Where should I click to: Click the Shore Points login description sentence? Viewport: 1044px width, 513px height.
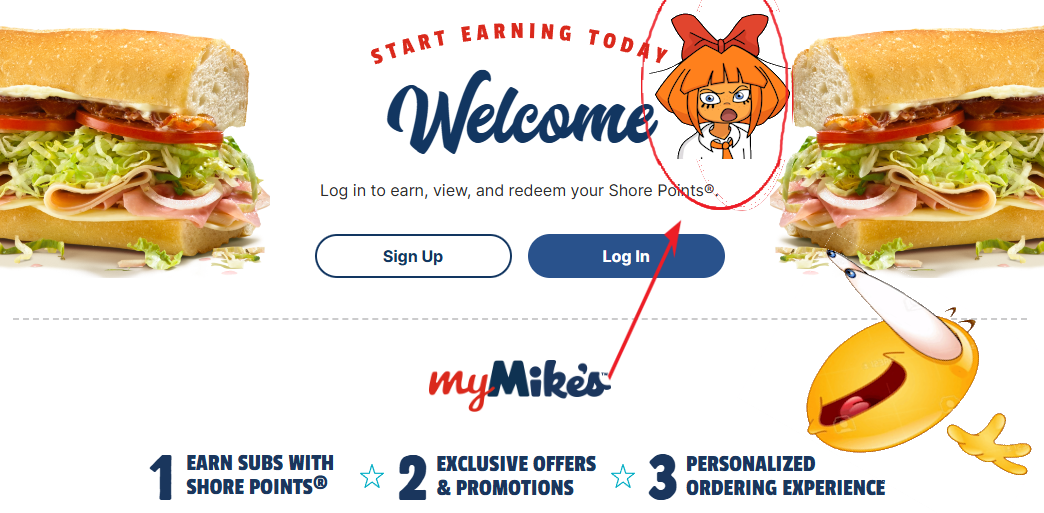pos(518,191)
